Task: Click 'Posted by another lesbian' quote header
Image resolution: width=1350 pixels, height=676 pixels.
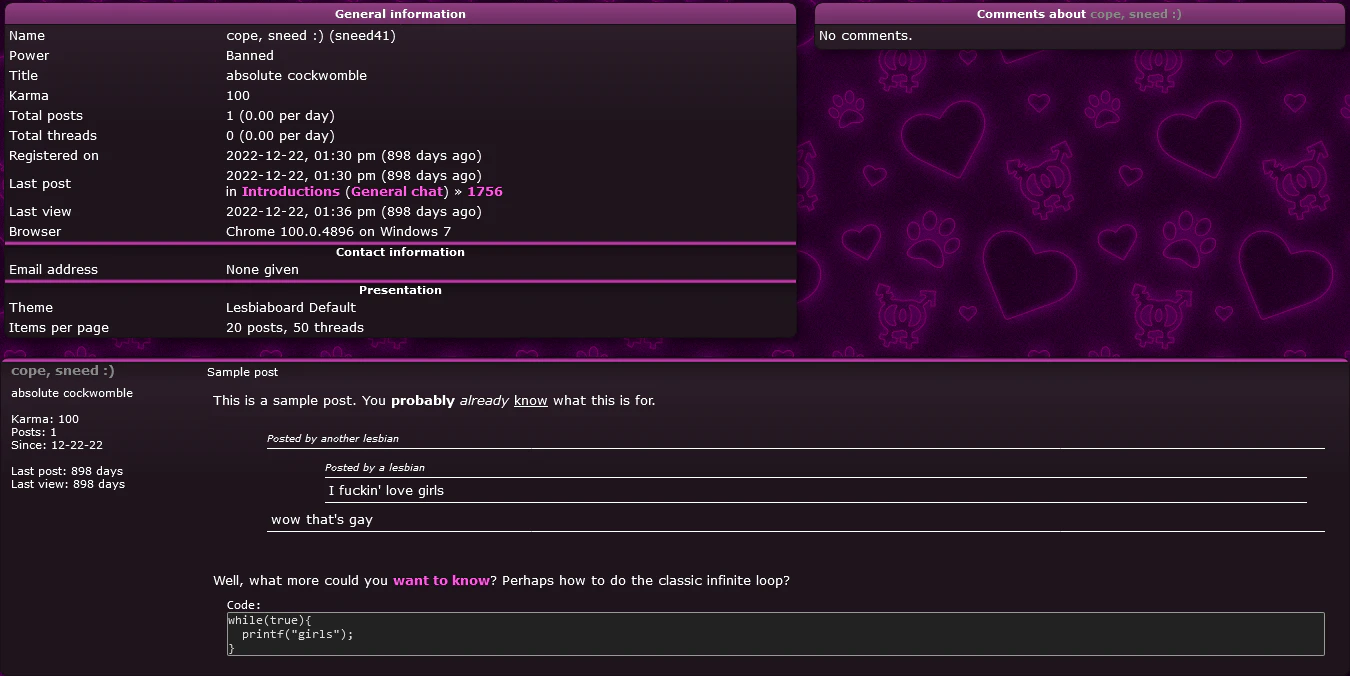Action: pos(333,439)
